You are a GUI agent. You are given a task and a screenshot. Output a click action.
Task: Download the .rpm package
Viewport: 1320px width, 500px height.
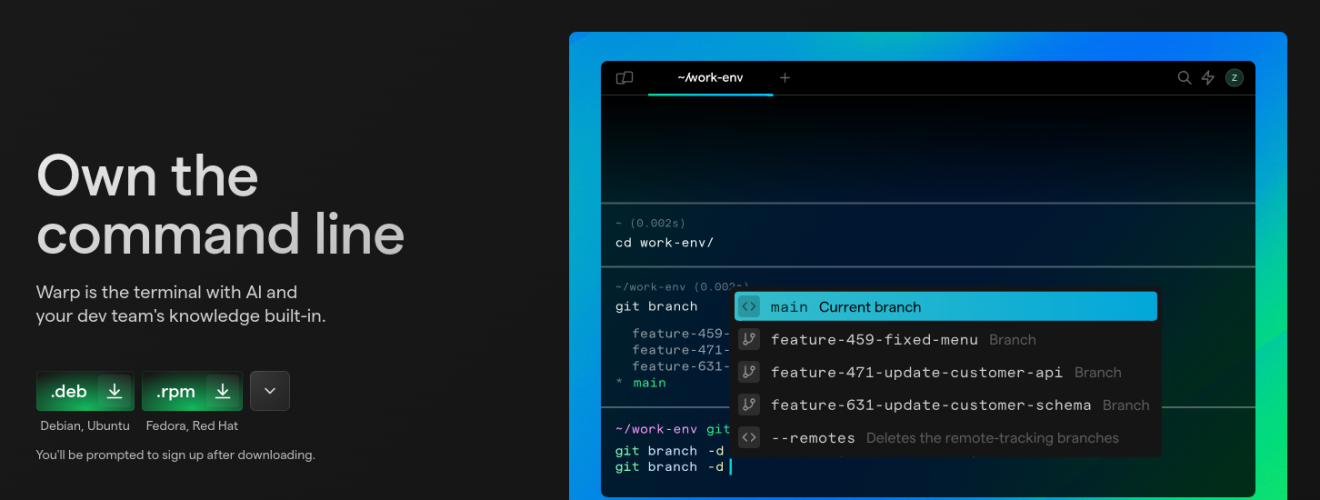click(192, 391)
